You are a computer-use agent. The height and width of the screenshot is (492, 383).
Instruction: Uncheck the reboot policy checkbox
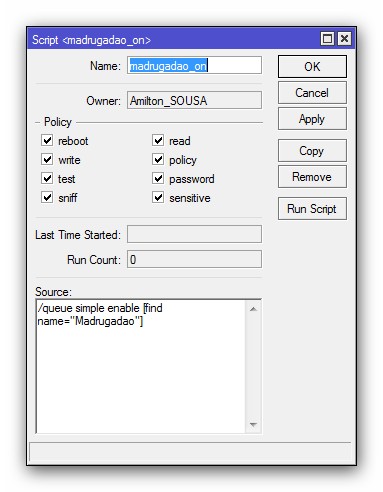point(47,140)
